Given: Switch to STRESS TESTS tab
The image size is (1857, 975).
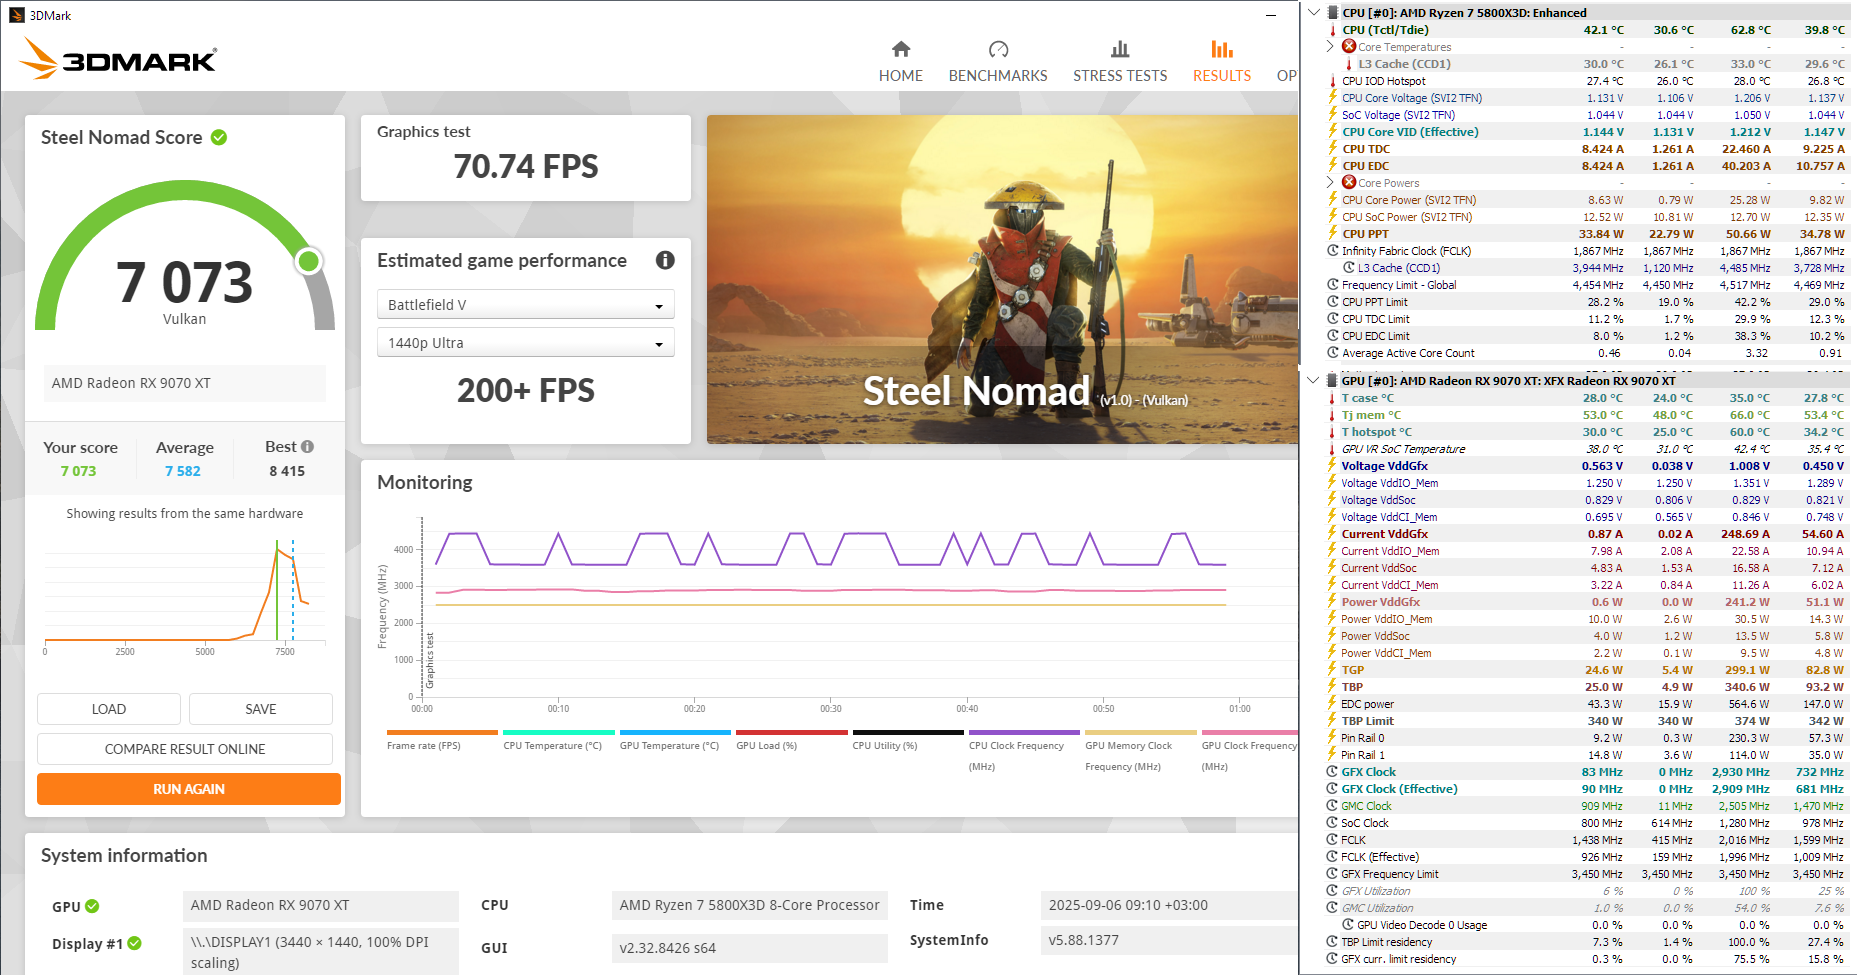Looking at the screenshot, I should pyautogui.click(x=1120, y=62).
